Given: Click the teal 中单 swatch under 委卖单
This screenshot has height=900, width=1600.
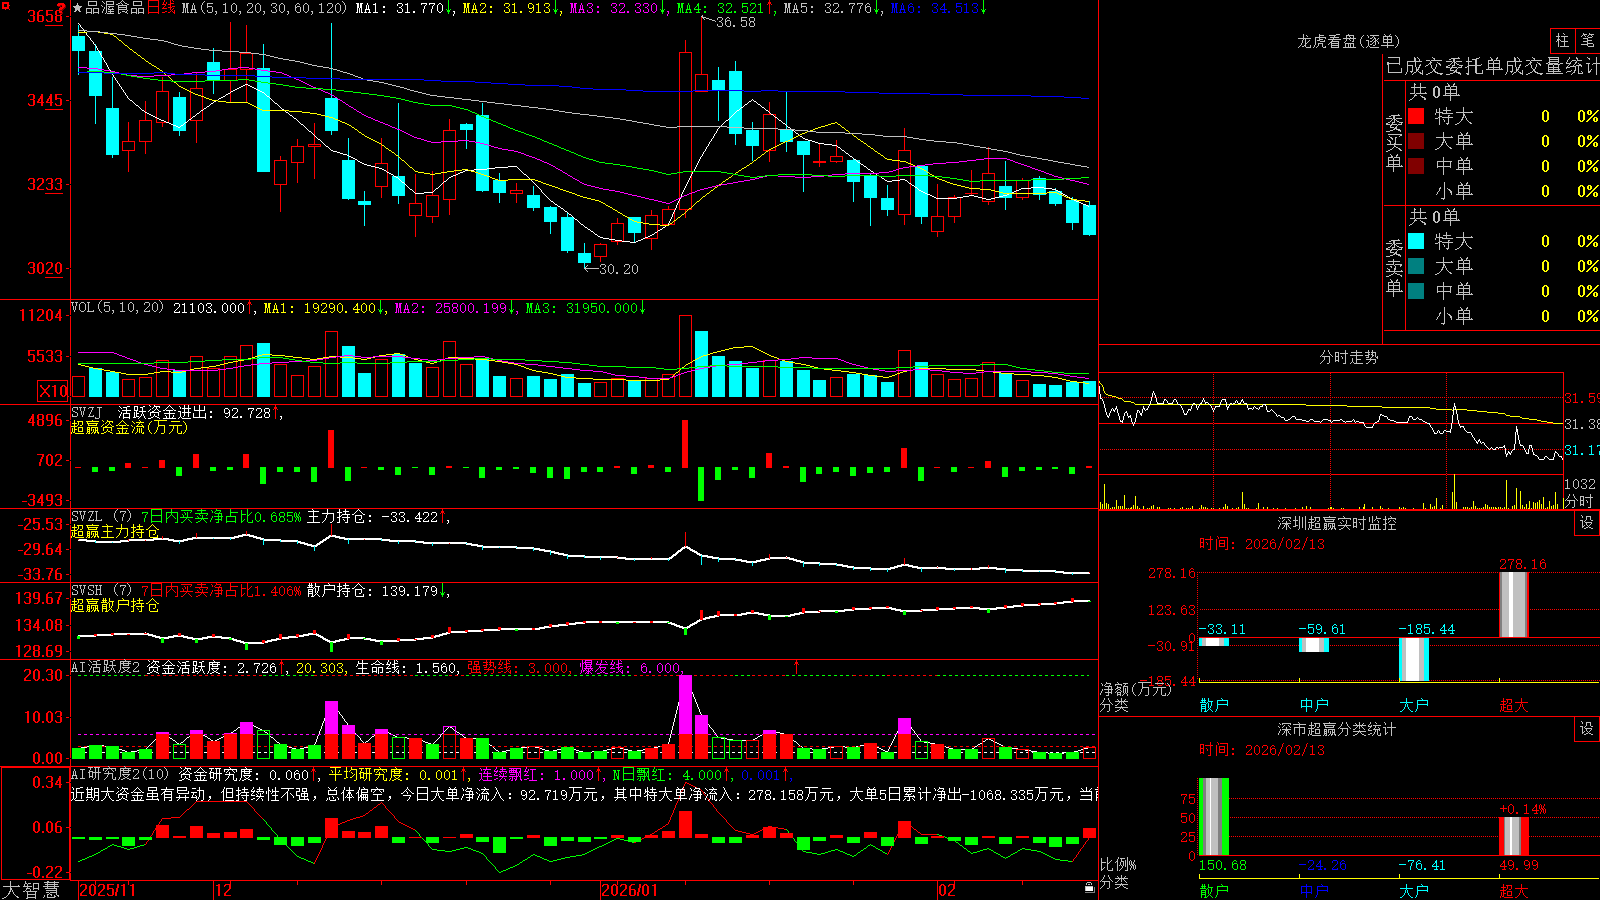Looking at the screenshot, I should 1416,291.
